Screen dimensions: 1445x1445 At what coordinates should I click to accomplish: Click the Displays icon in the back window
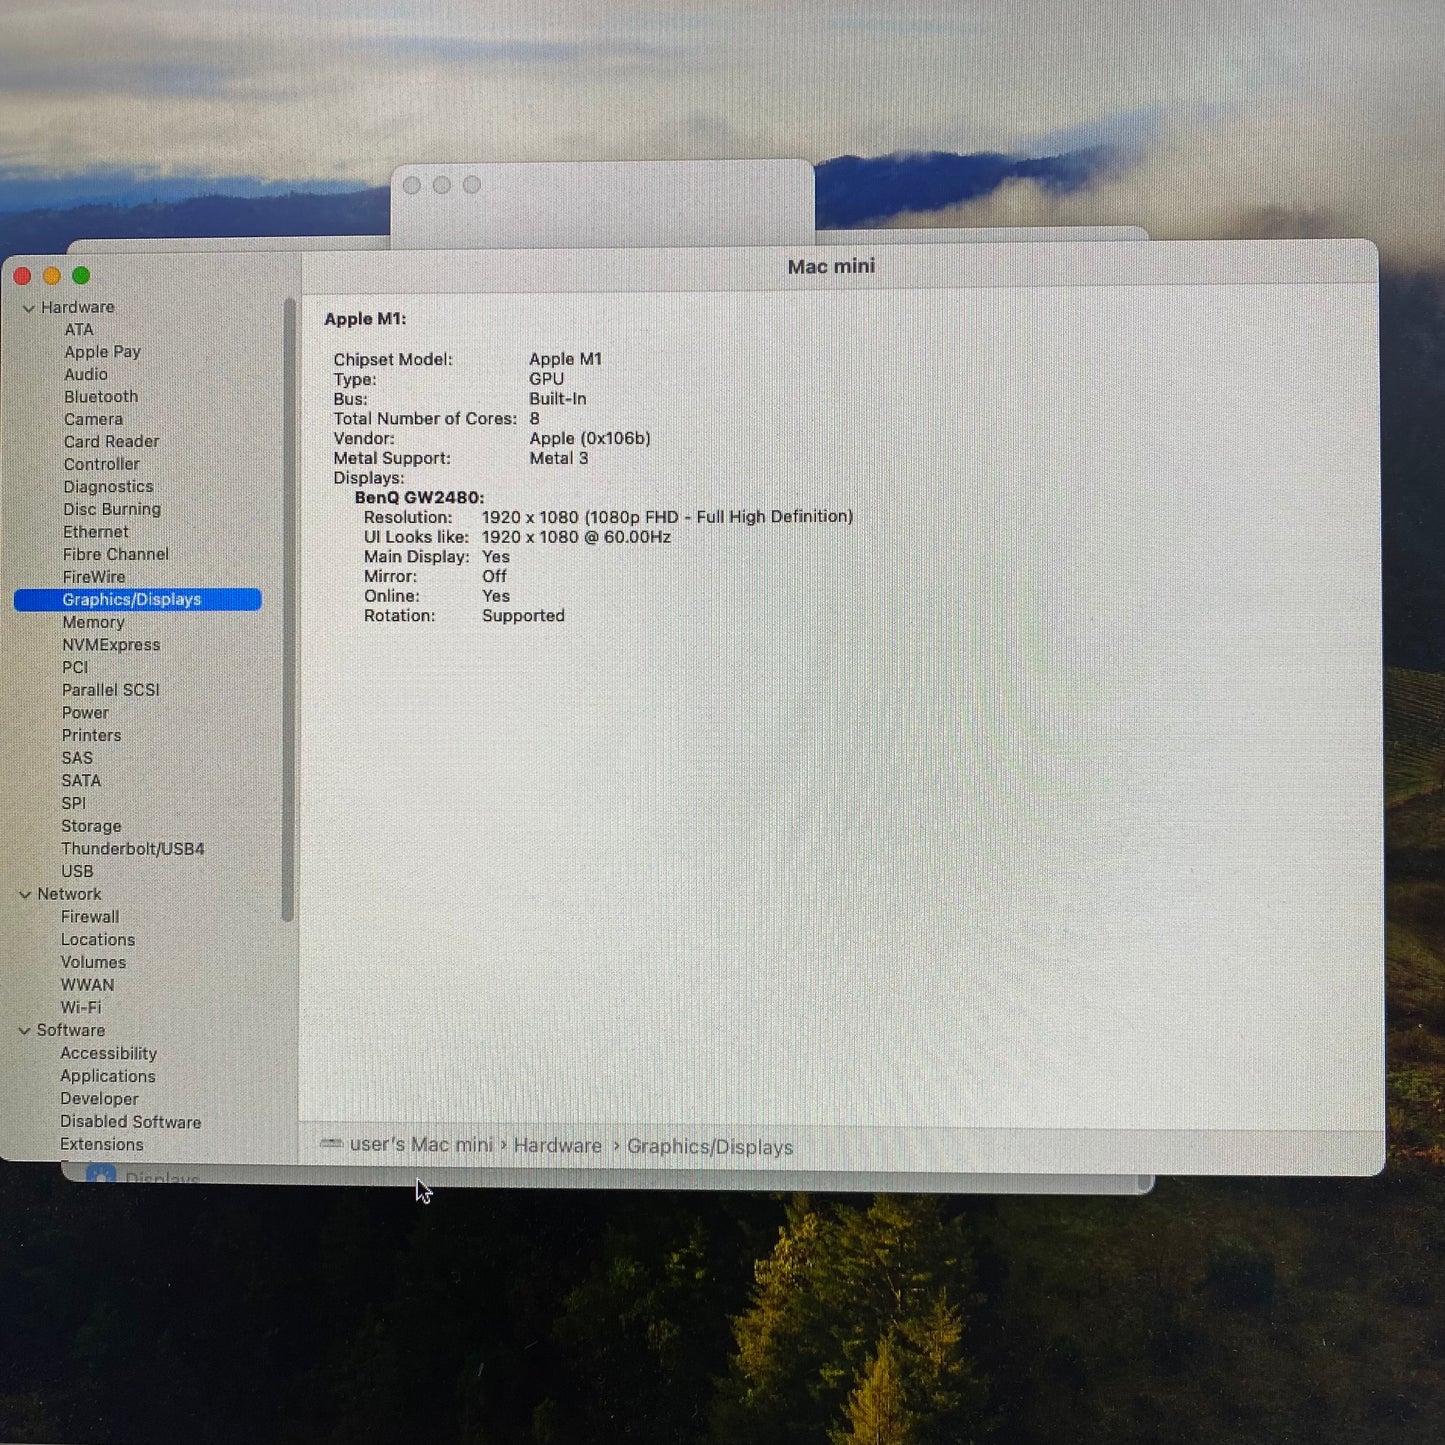coord(101,1174)
